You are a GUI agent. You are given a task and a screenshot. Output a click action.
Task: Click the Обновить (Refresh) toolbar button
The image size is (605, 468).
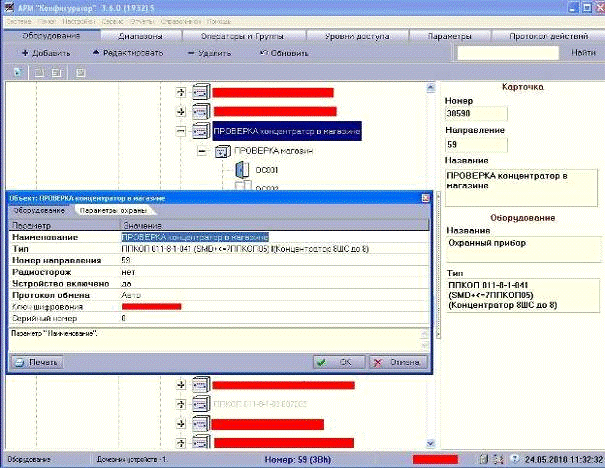(284, 52)
